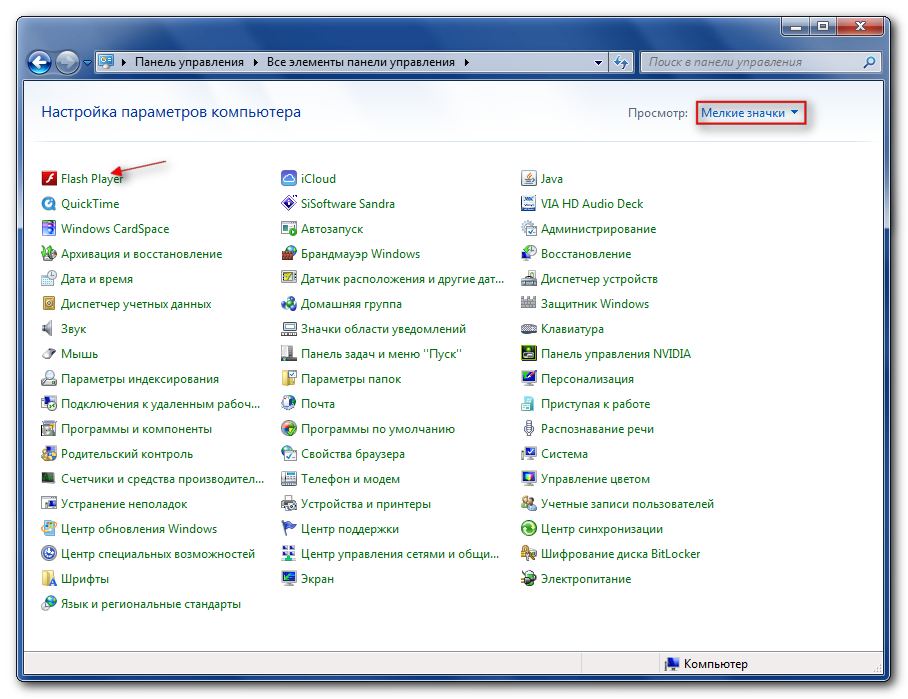Open Центр обновления Windows link
908x699 pixels.
139,529
